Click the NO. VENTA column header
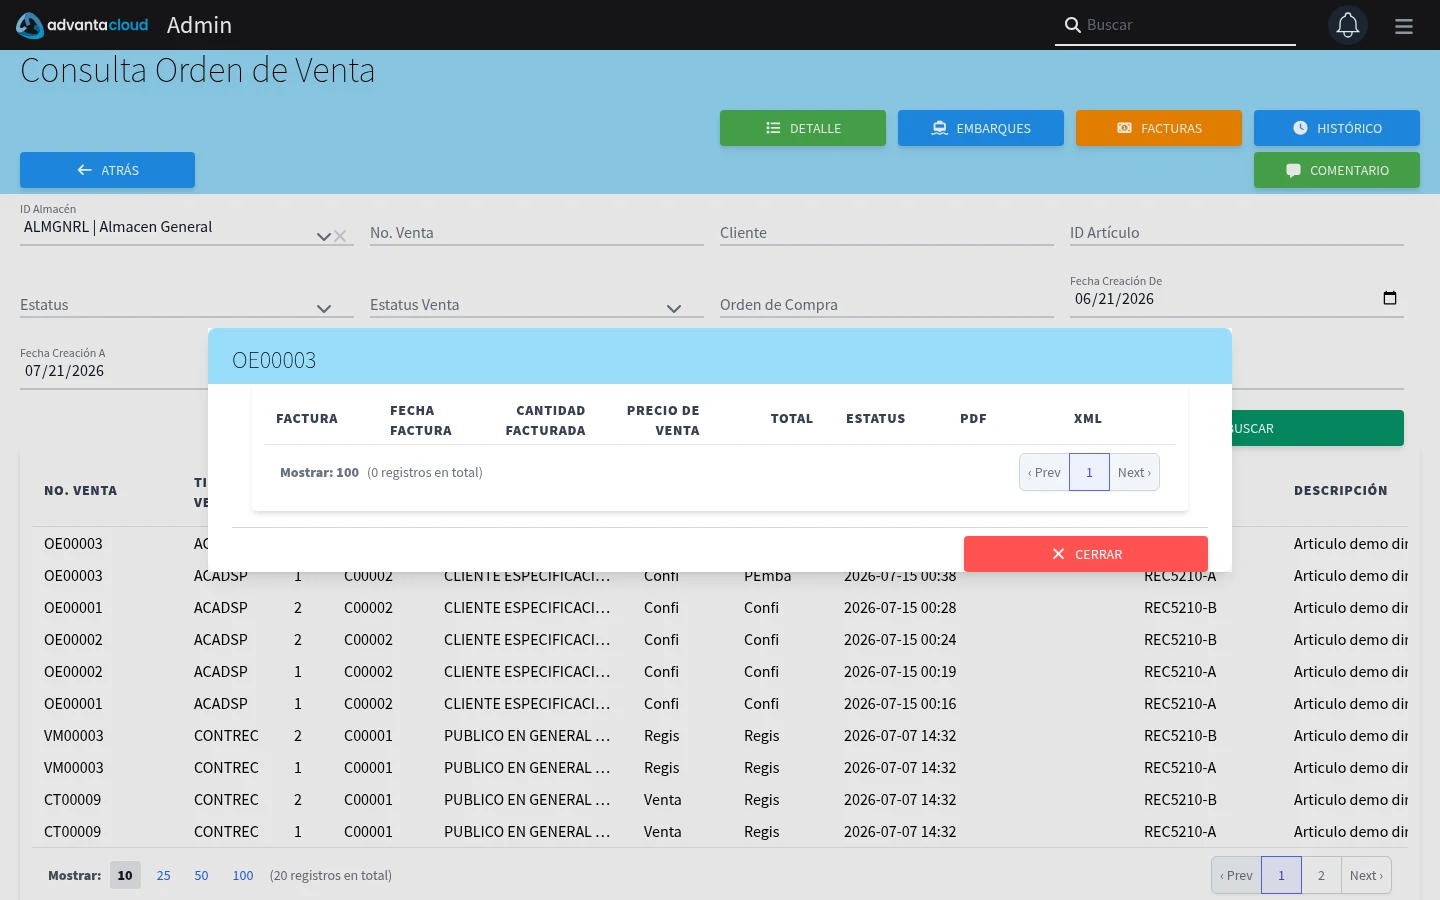The image size is (1440, 900). (x=80, y=491)
